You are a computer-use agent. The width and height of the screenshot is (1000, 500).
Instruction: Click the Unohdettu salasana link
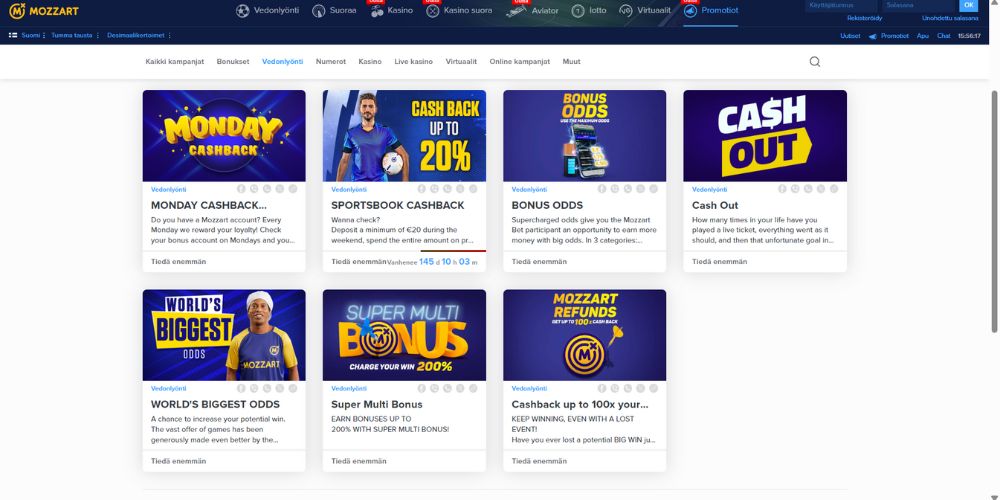[x=950, y=18]
